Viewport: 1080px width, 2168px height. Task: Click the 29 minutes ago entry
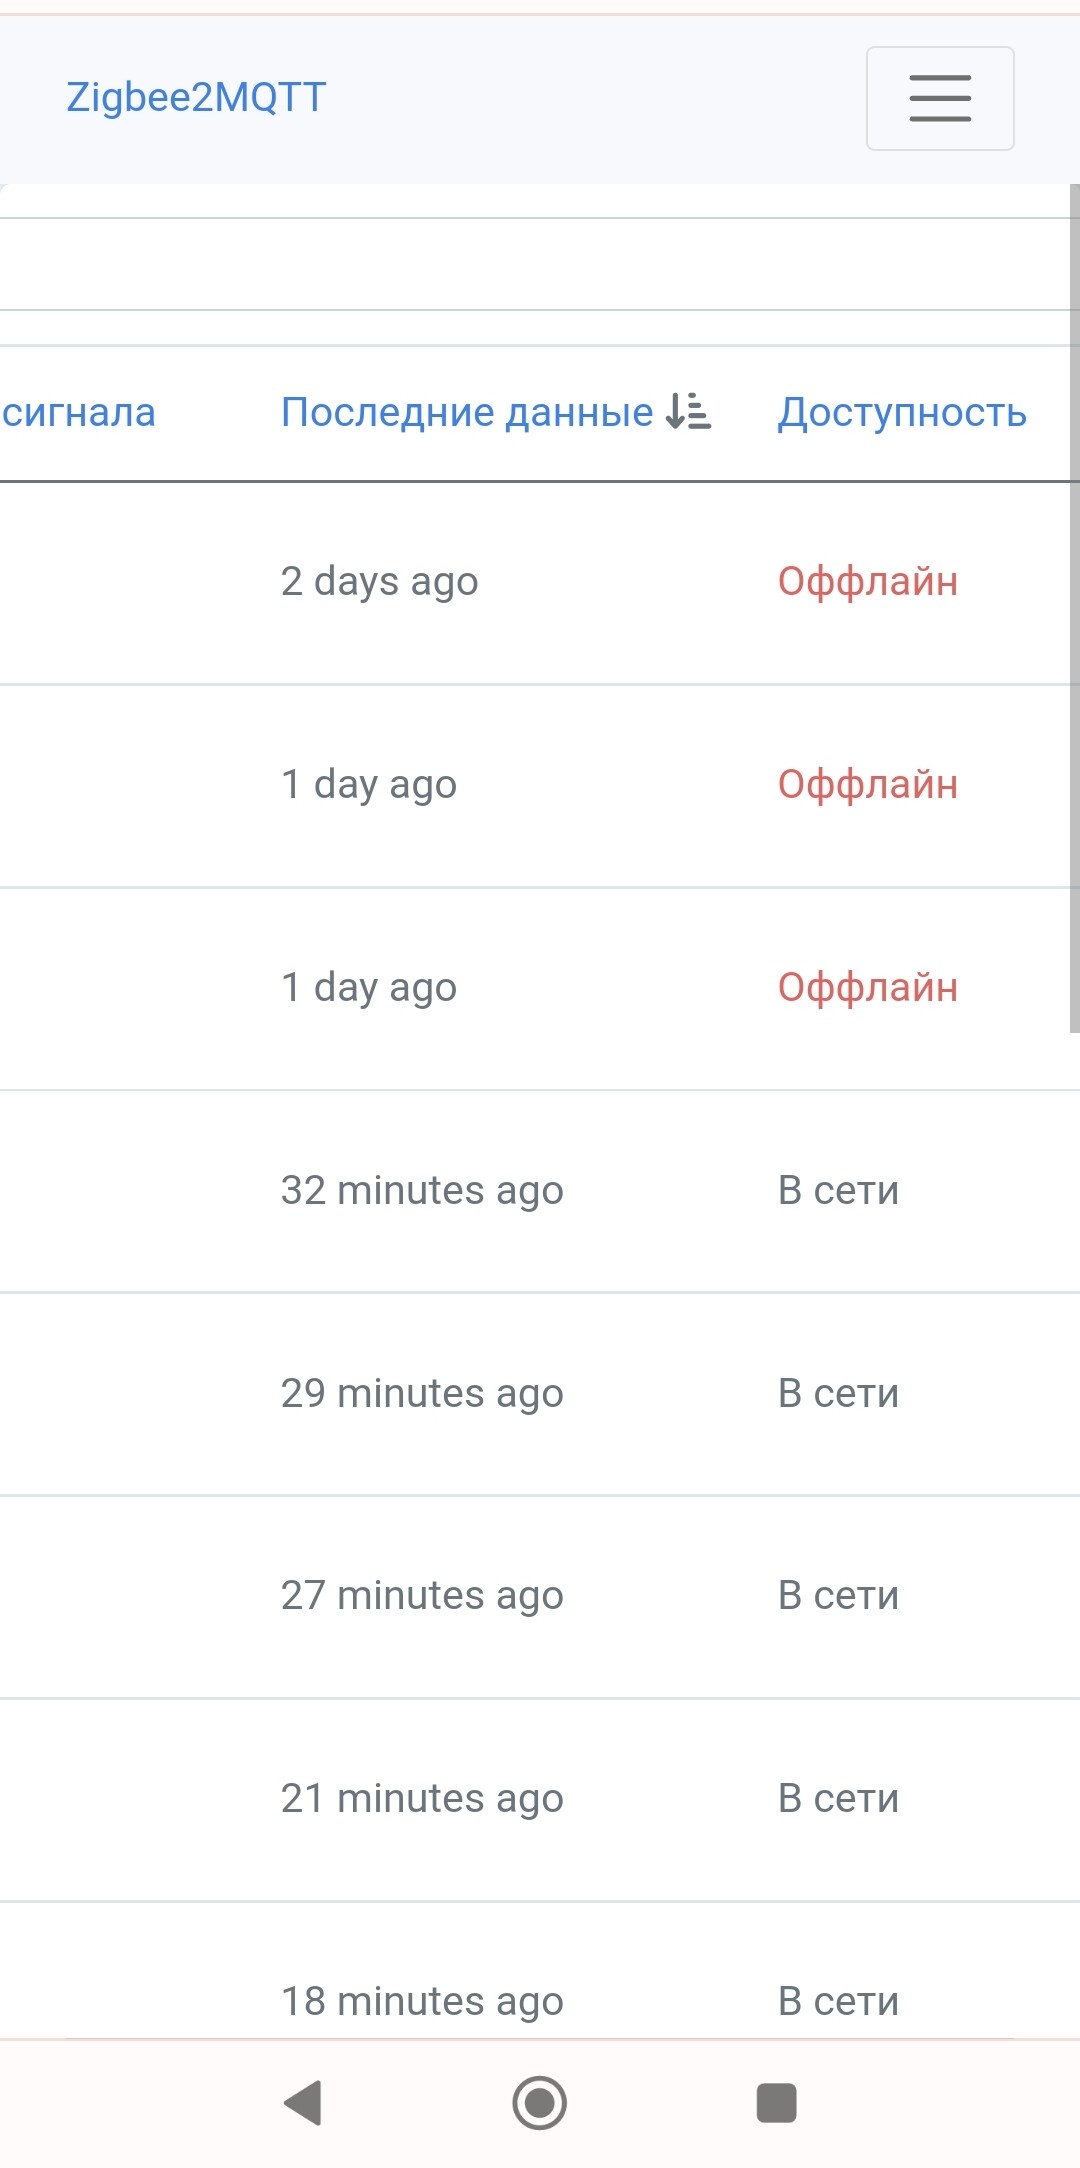421,1393
